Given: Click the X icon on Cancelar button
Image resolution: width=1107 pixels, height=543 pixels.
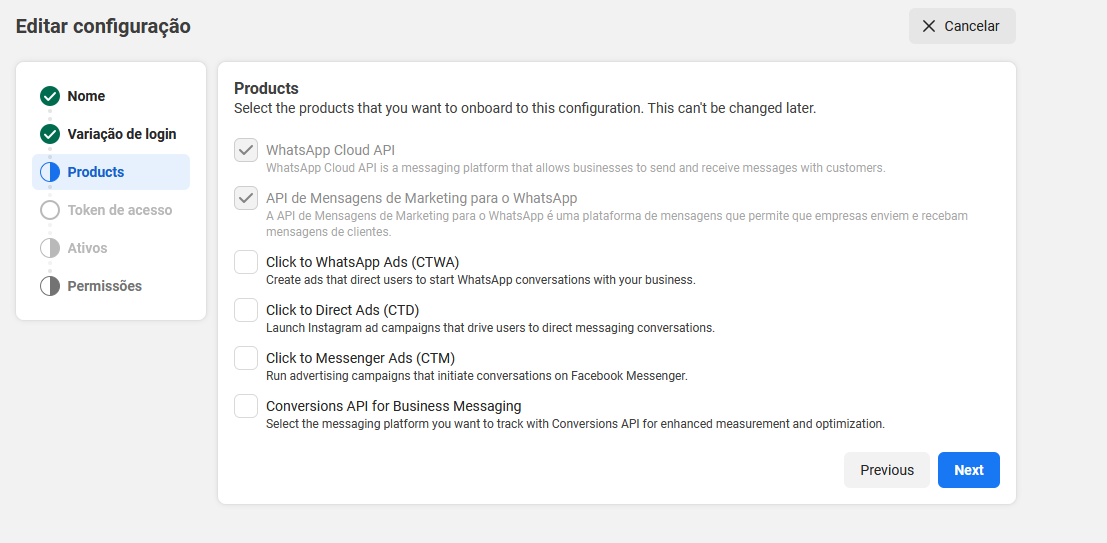Looking at the screenshot, I should 929,26.
